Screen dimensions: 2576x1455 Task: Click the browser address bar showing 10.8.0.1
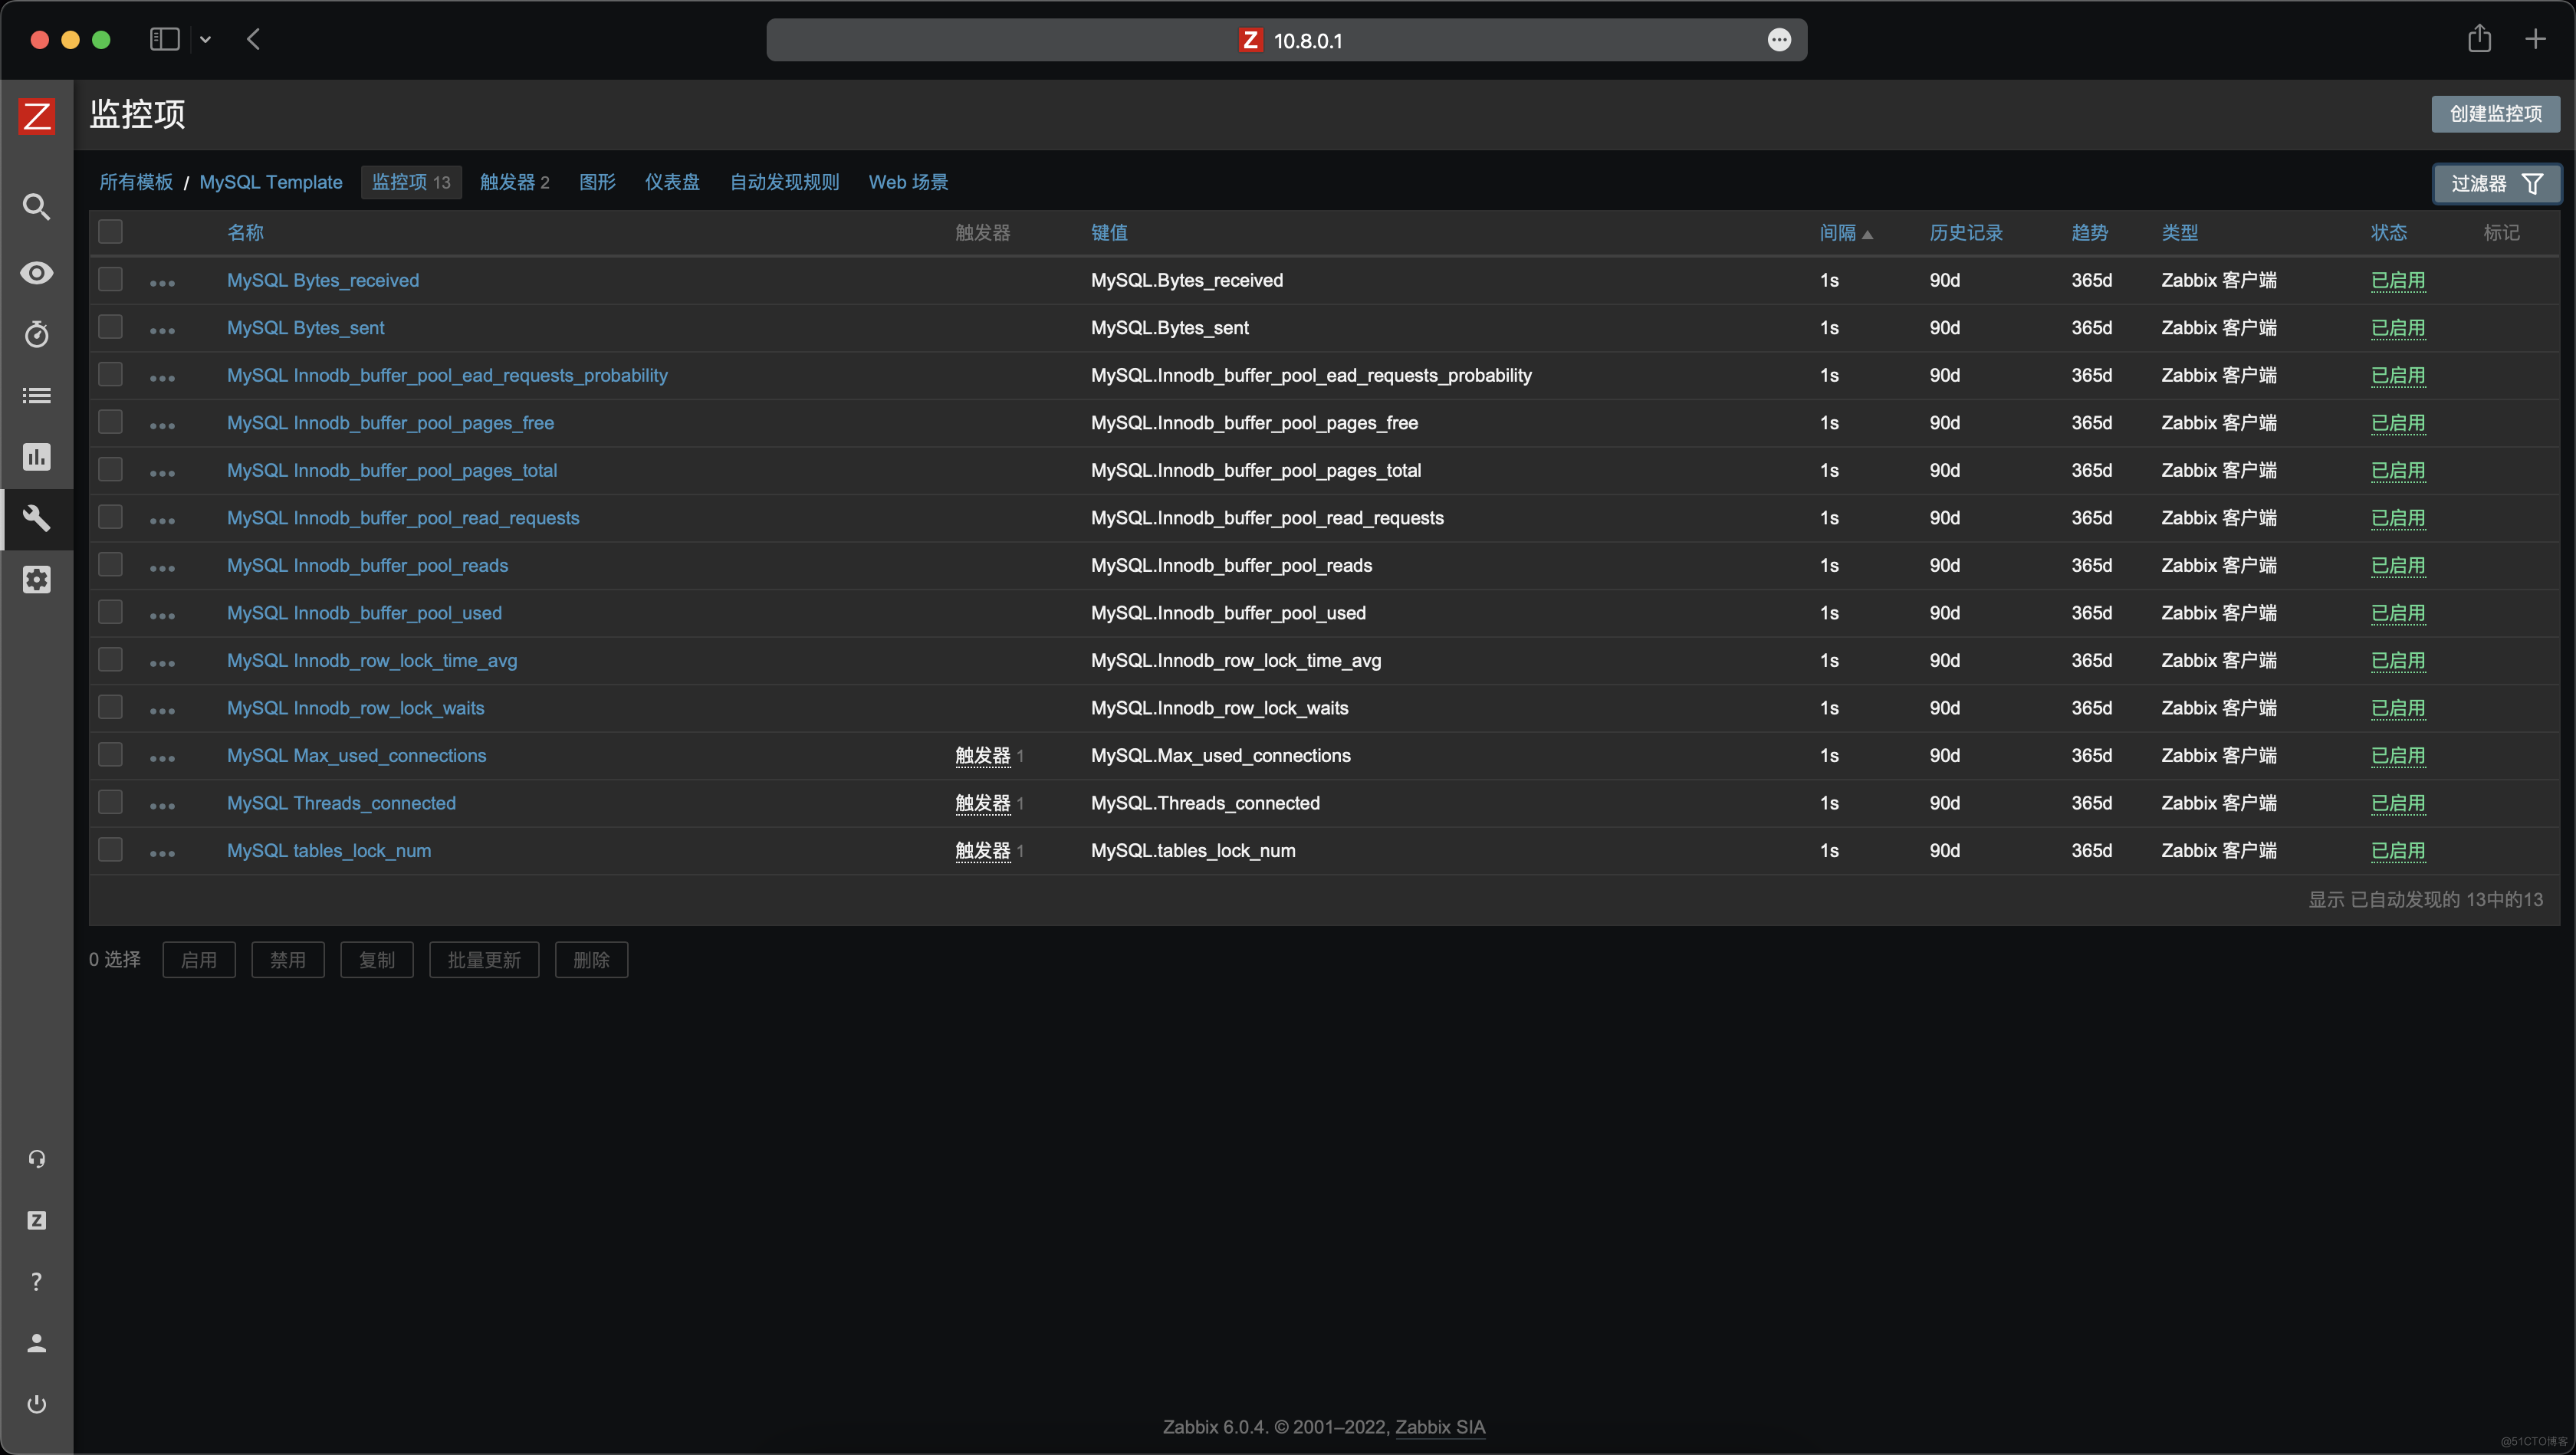pos(1286,40)
